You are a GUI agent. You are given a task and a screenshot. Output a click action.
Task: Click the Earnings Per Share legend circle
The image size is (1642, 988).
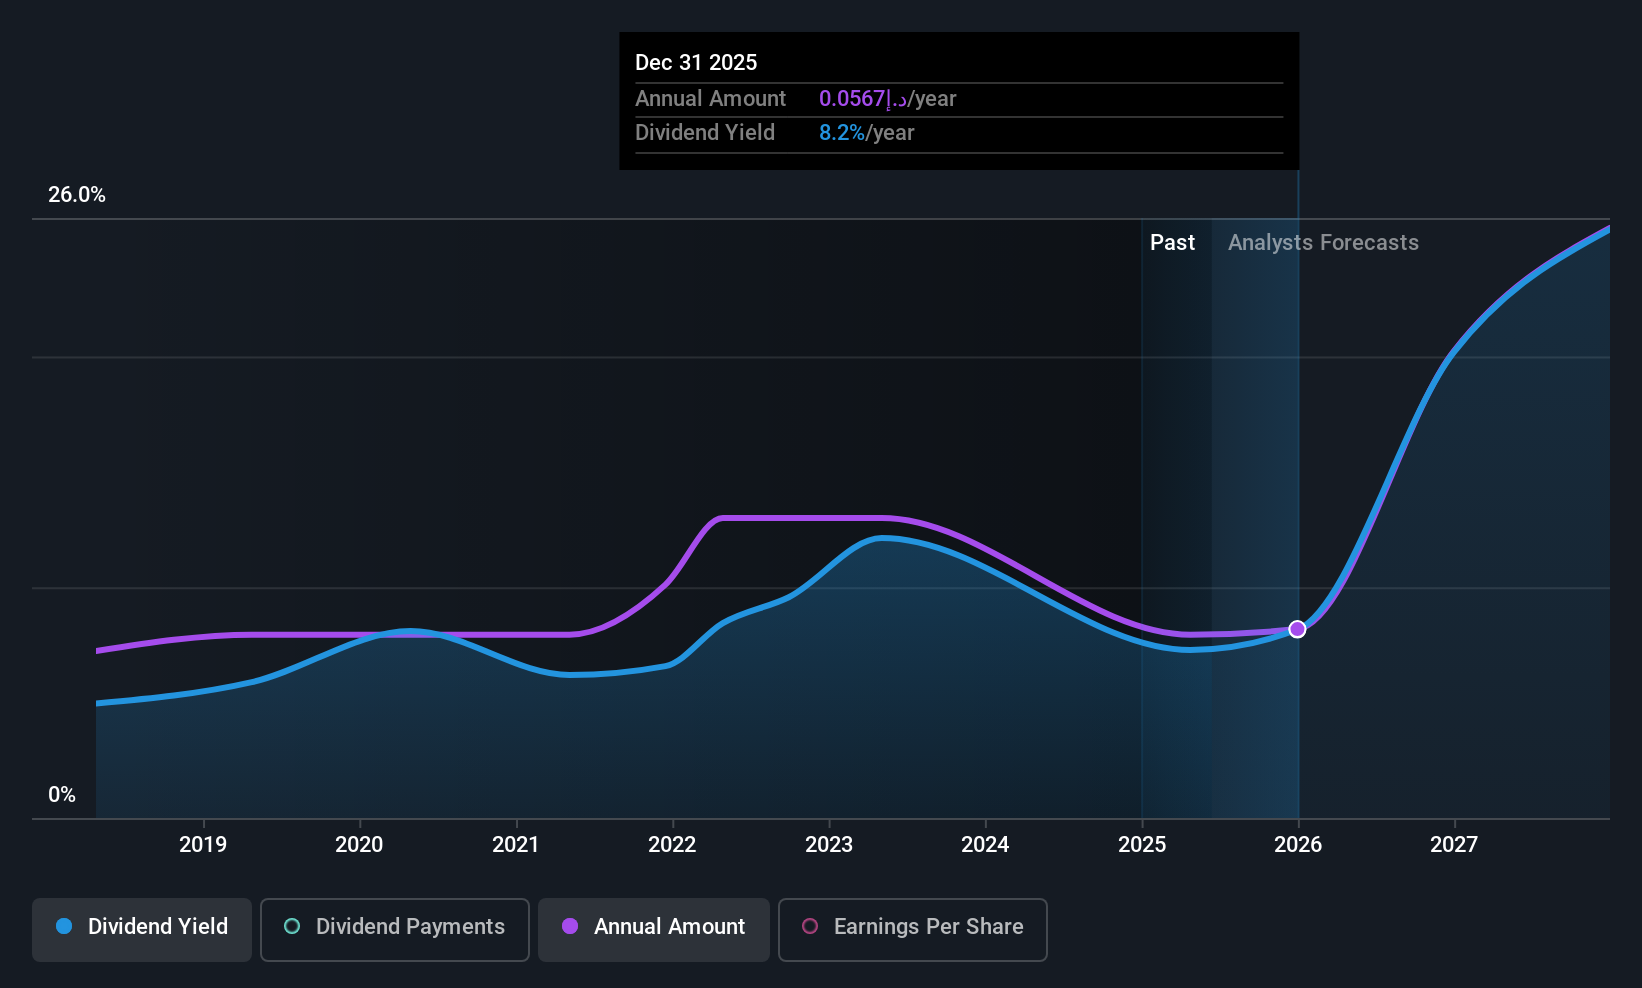[810, 926]
